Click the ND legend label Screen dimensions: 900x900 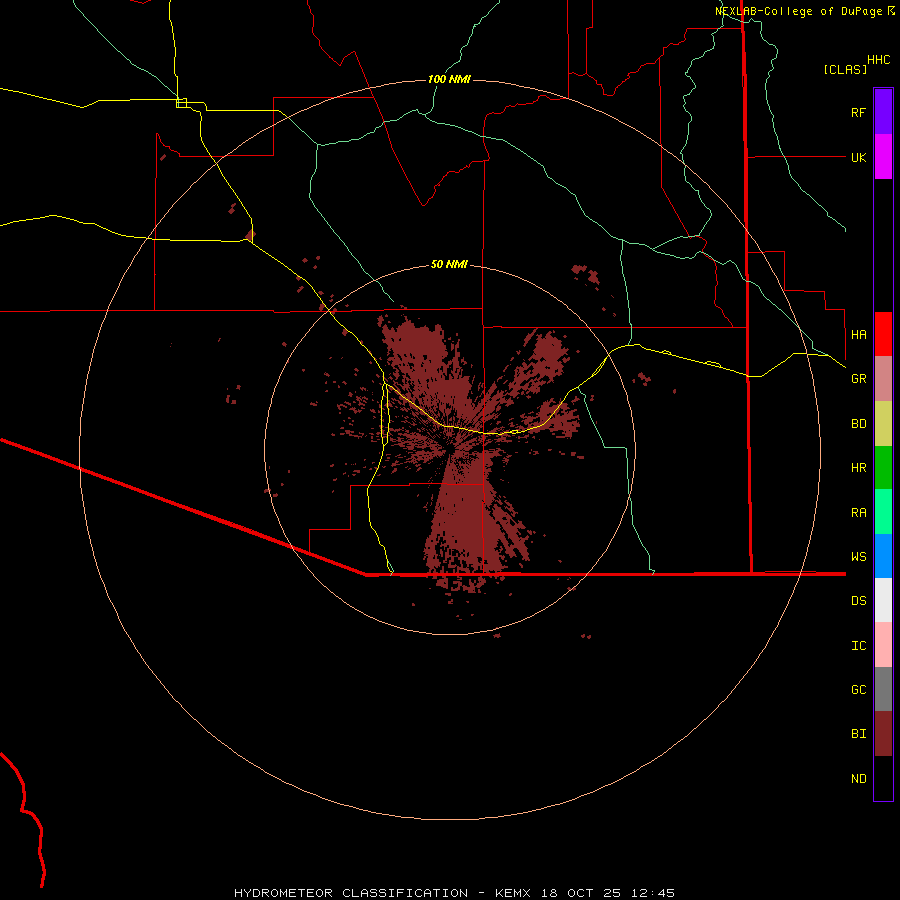858,779
